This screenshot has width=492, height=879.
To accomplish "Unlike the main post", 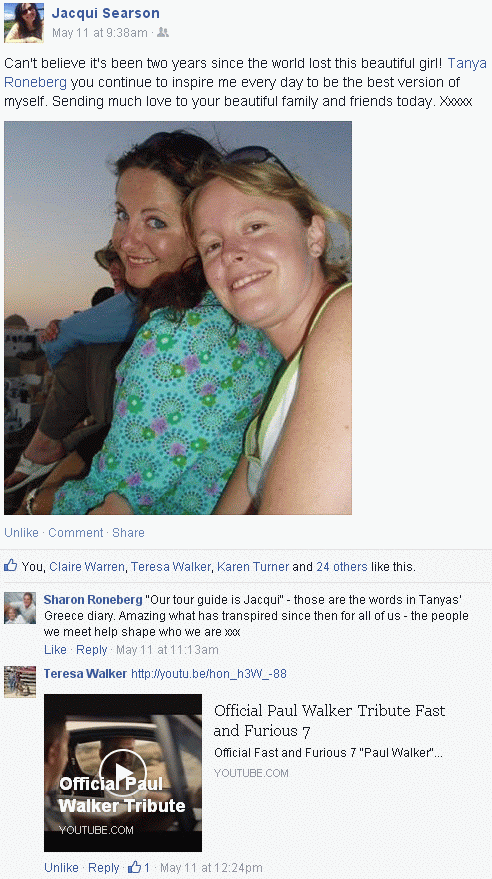I will tap(21, 533).
